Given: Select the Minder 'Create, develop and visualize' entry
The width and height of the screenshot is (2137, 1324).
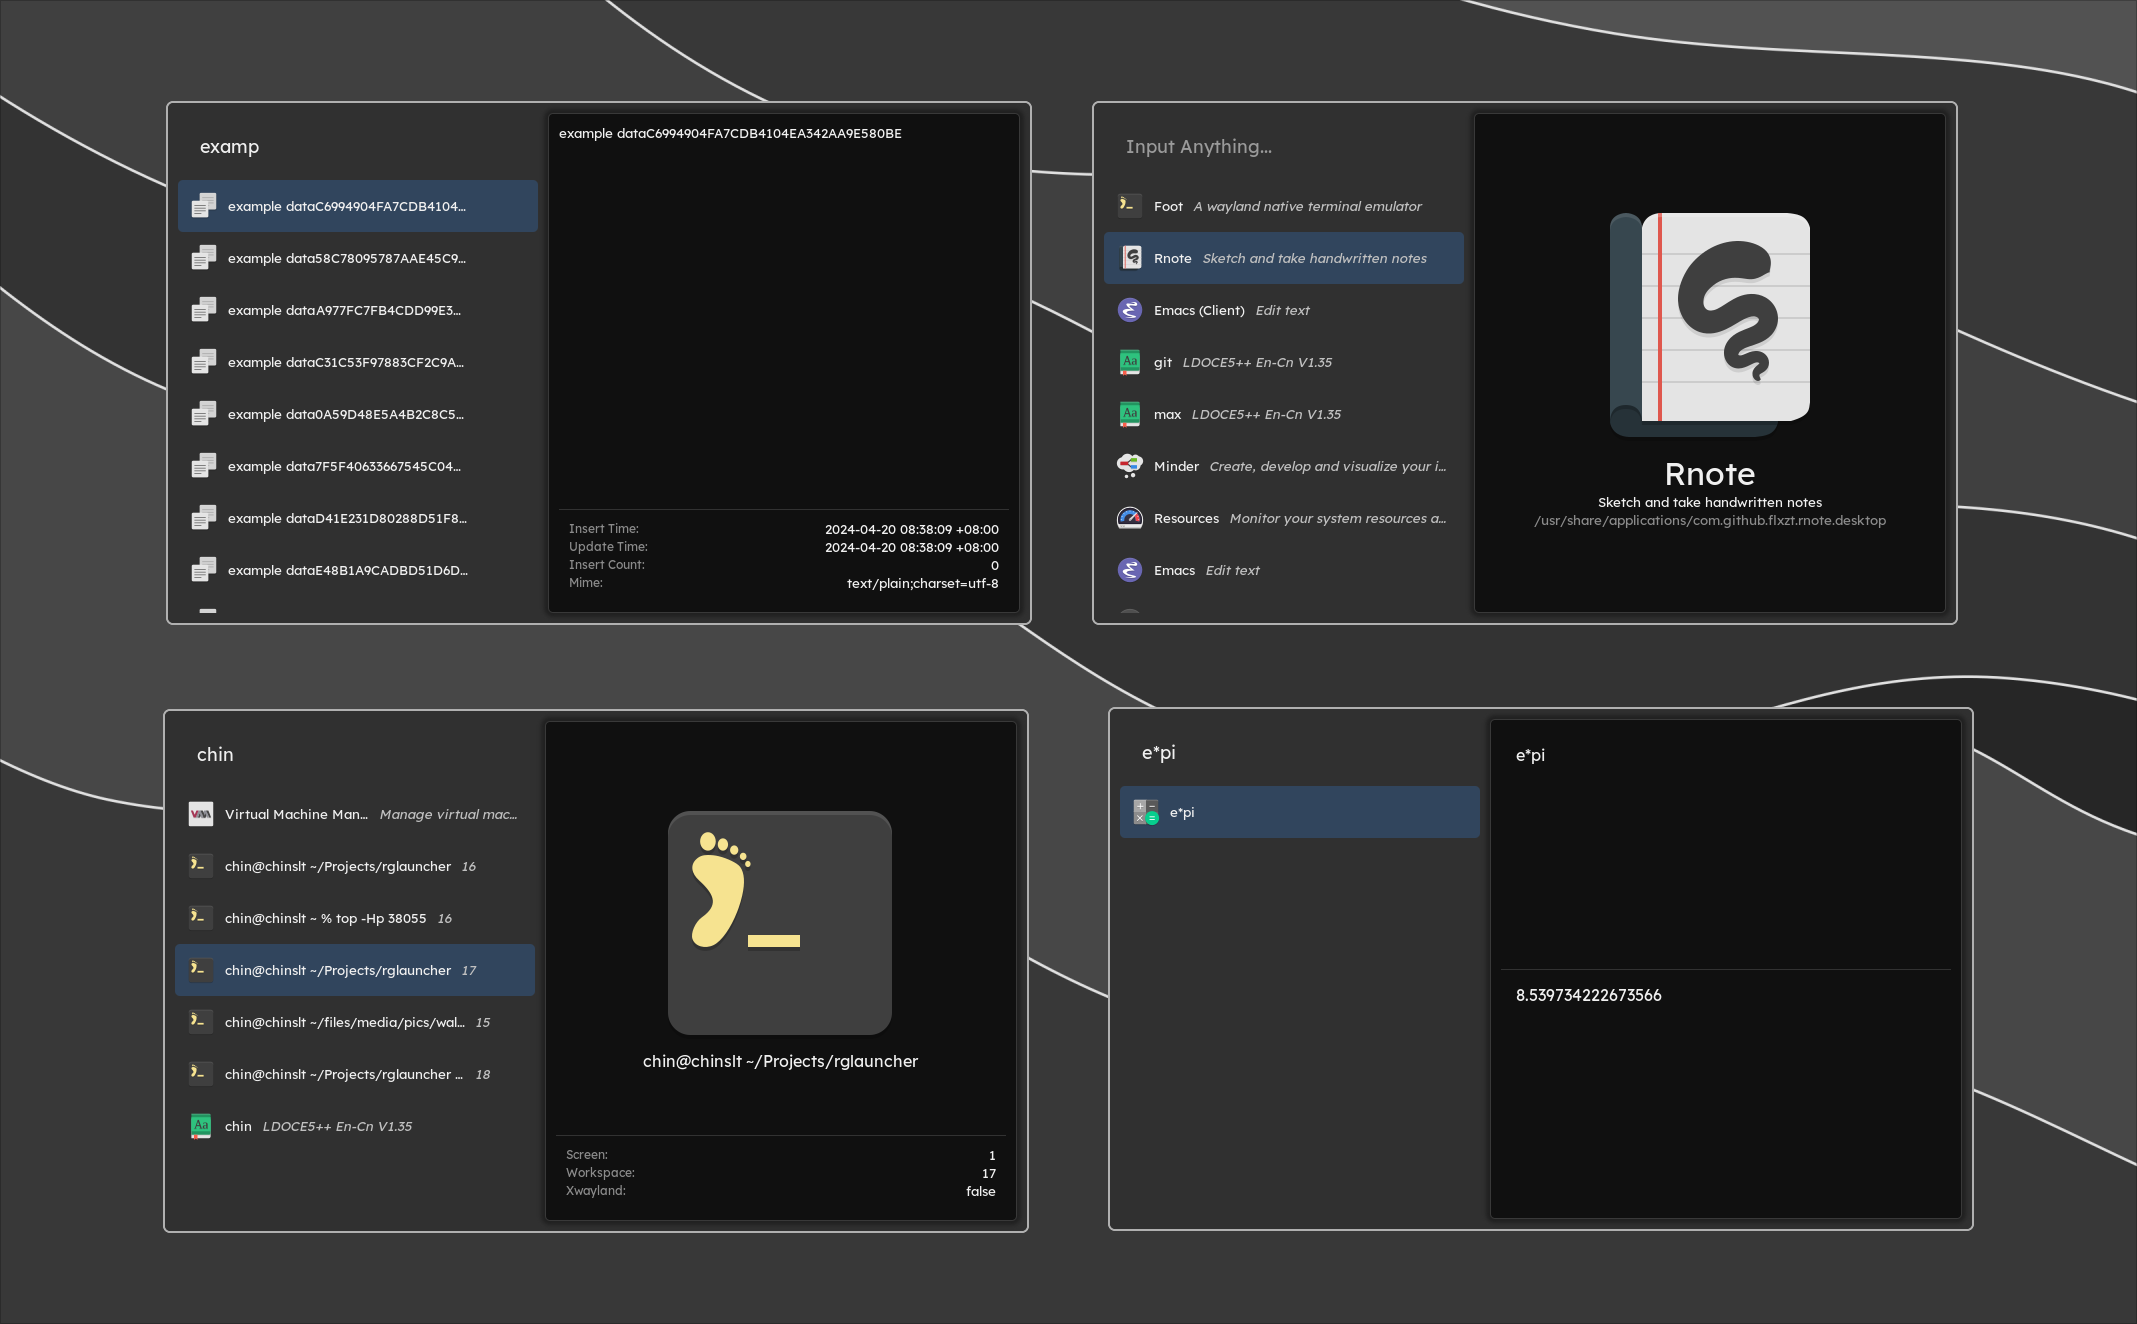Looking at the screenshot, I should (1284, 466).
